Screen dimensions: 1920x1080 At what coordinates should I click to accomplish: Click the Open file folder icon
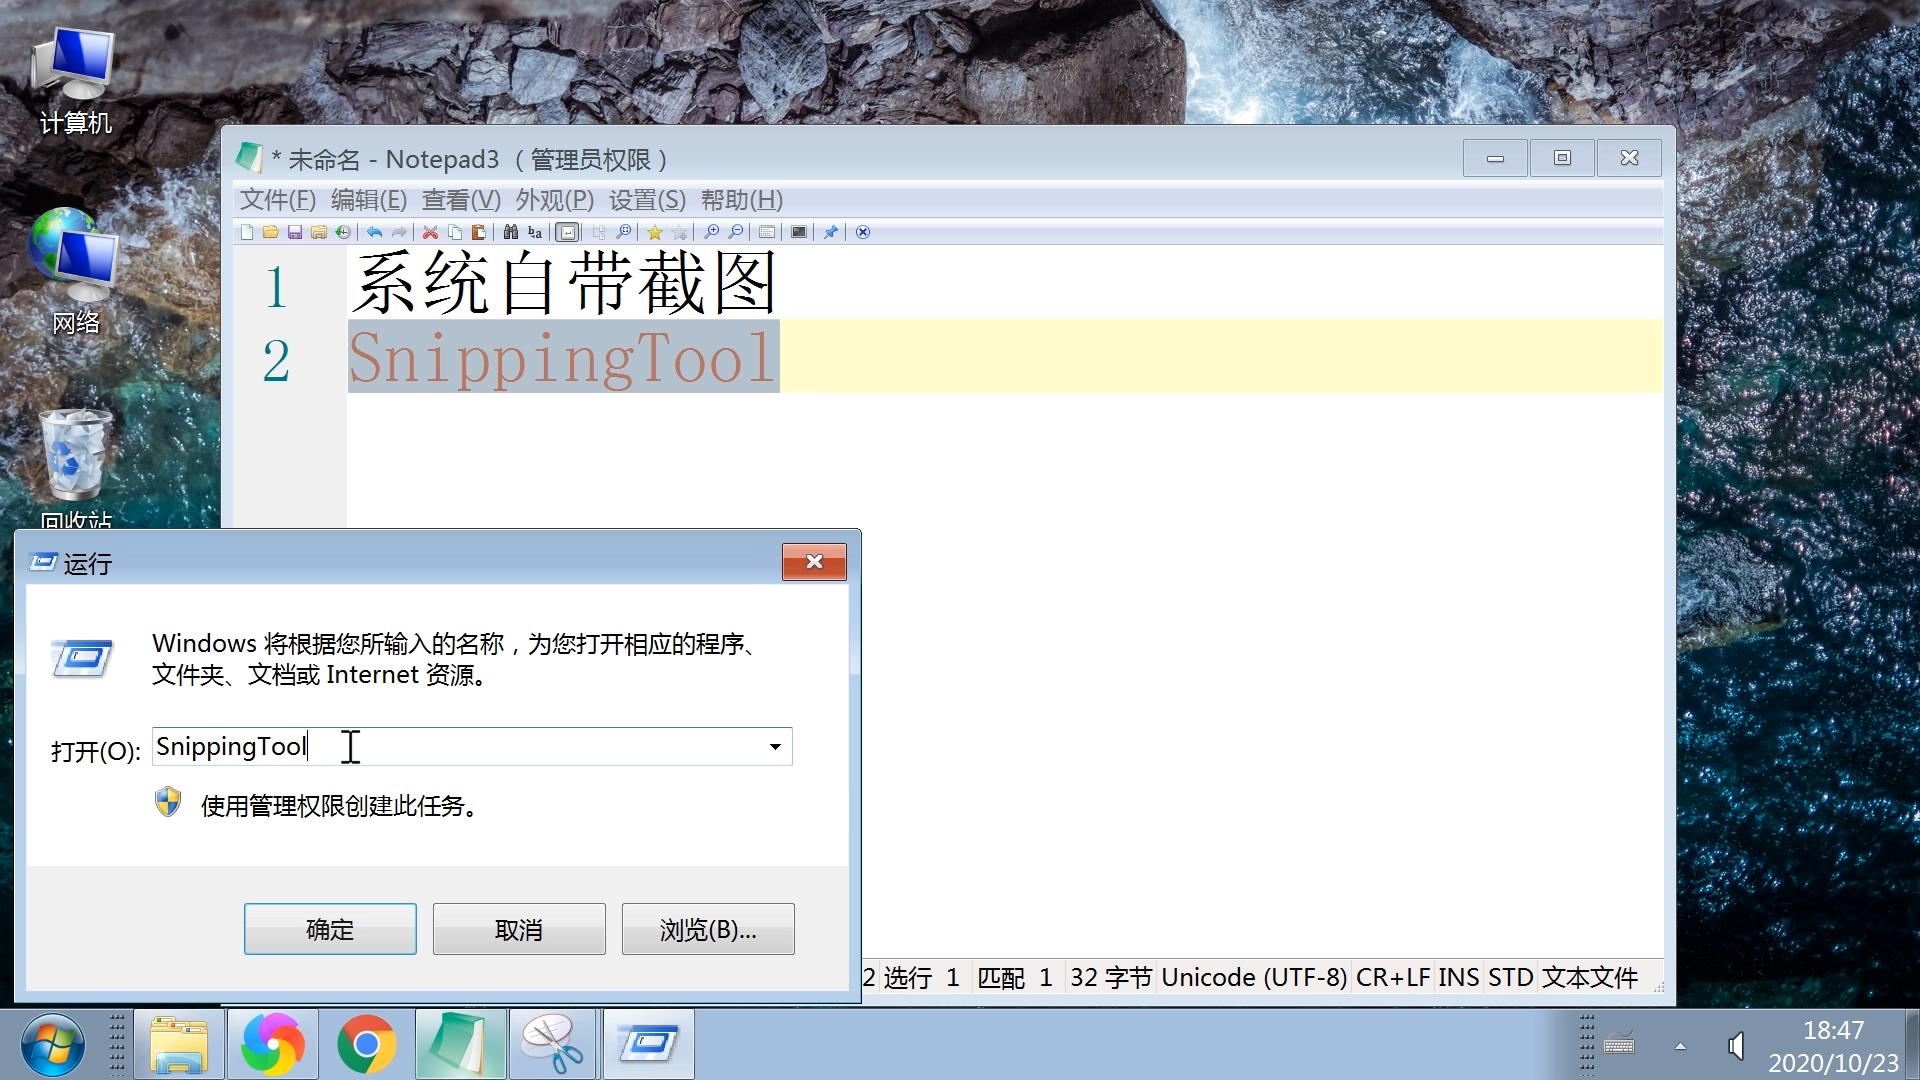[271, 232]
